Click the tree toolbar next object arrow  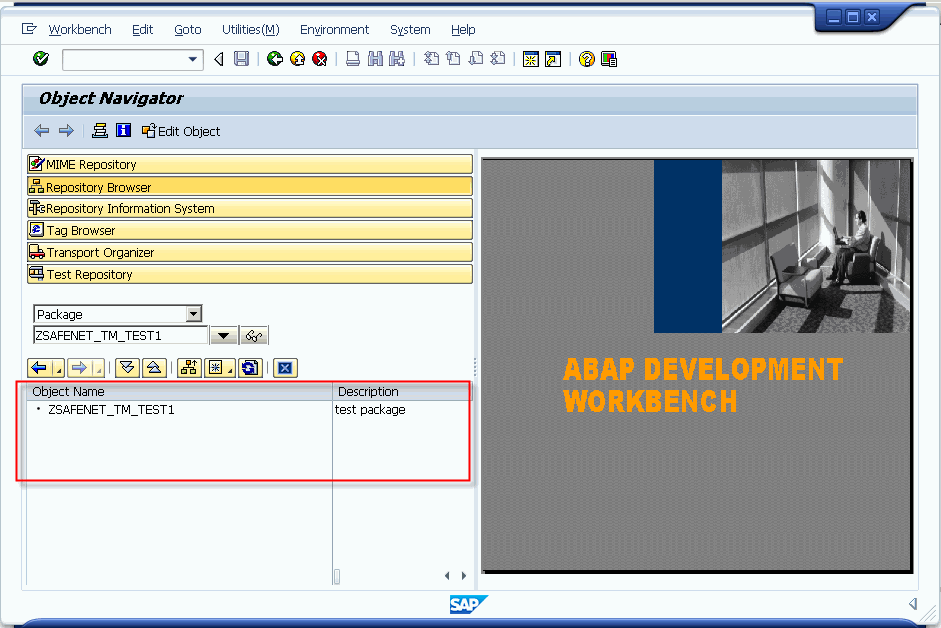[x=79, y=368]
